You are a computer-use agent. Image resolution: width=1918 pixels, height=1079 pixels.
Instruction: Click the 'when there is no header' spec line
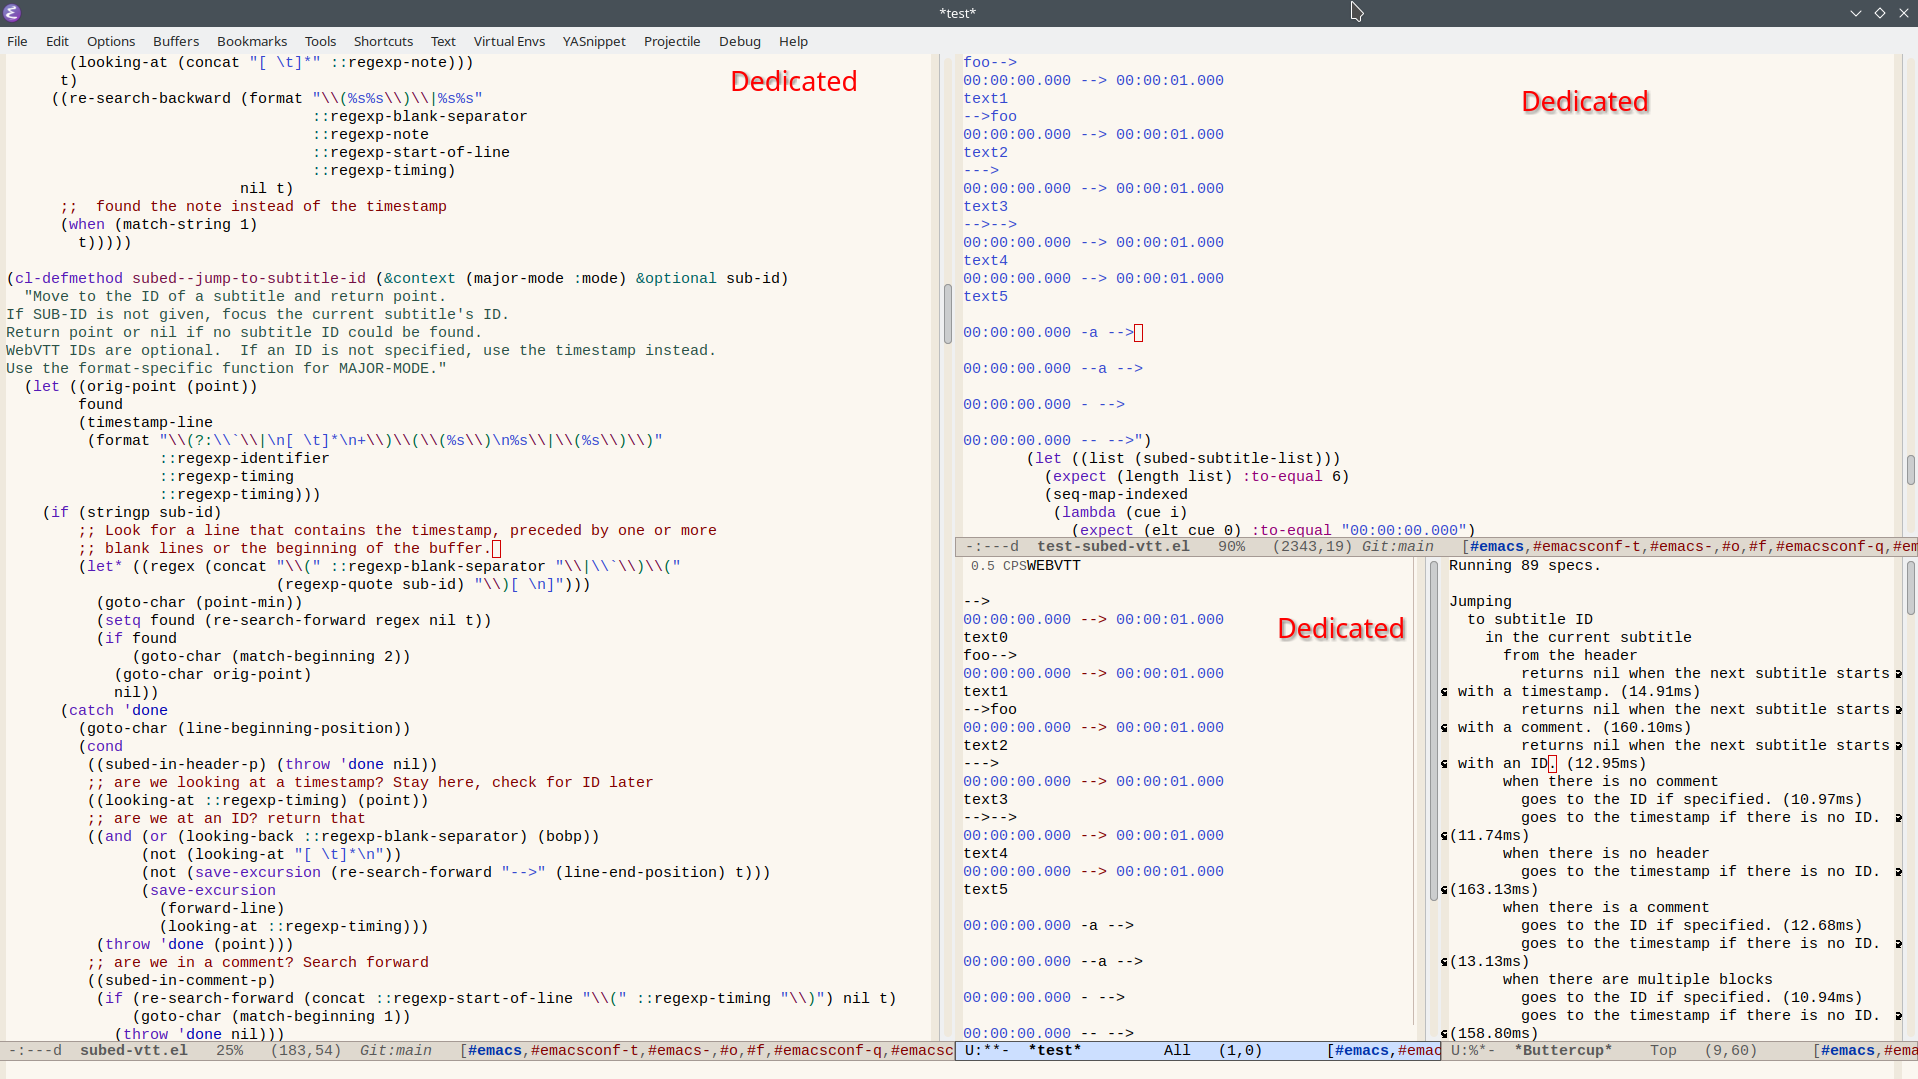pyautogui.click(x=1606, y=853)
